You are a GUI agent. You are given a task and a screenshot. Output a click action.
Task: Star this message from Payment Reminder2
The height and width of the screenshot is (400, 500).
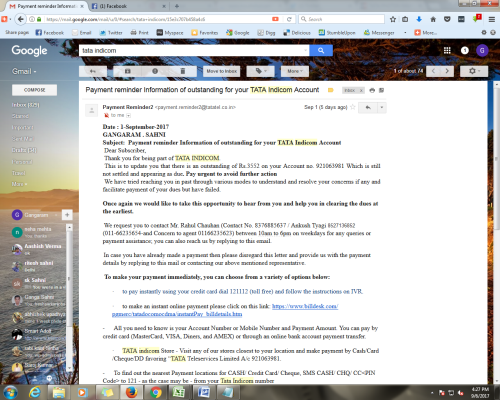pyautogui.click(x=353, y=107)
